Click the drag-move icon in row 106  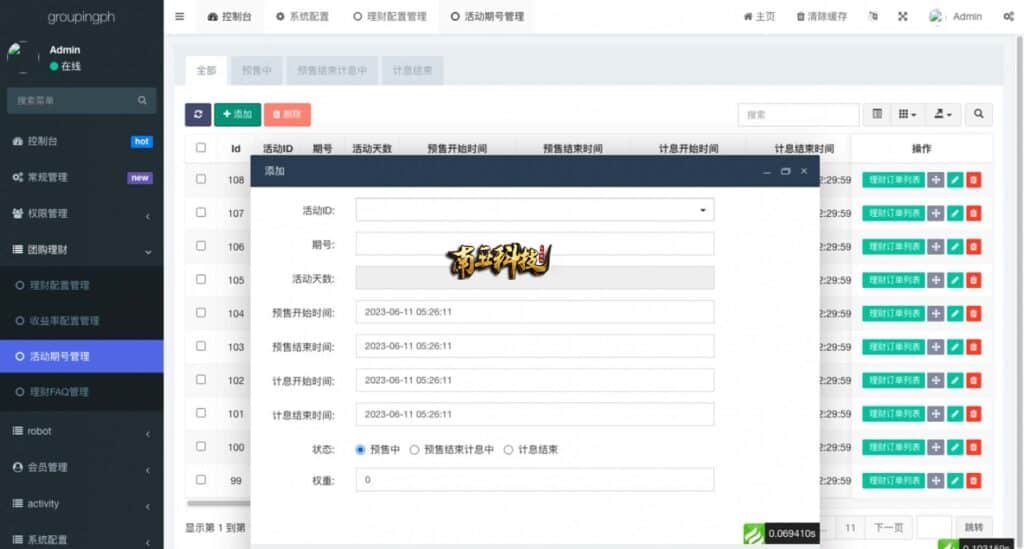click(935, 247)
